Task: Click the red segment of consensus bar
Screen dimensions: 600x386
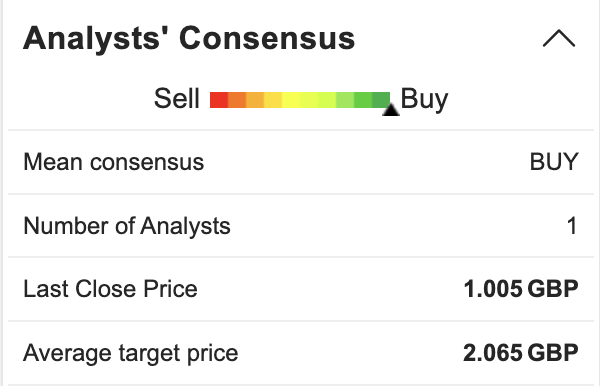Action: [219, 99]
